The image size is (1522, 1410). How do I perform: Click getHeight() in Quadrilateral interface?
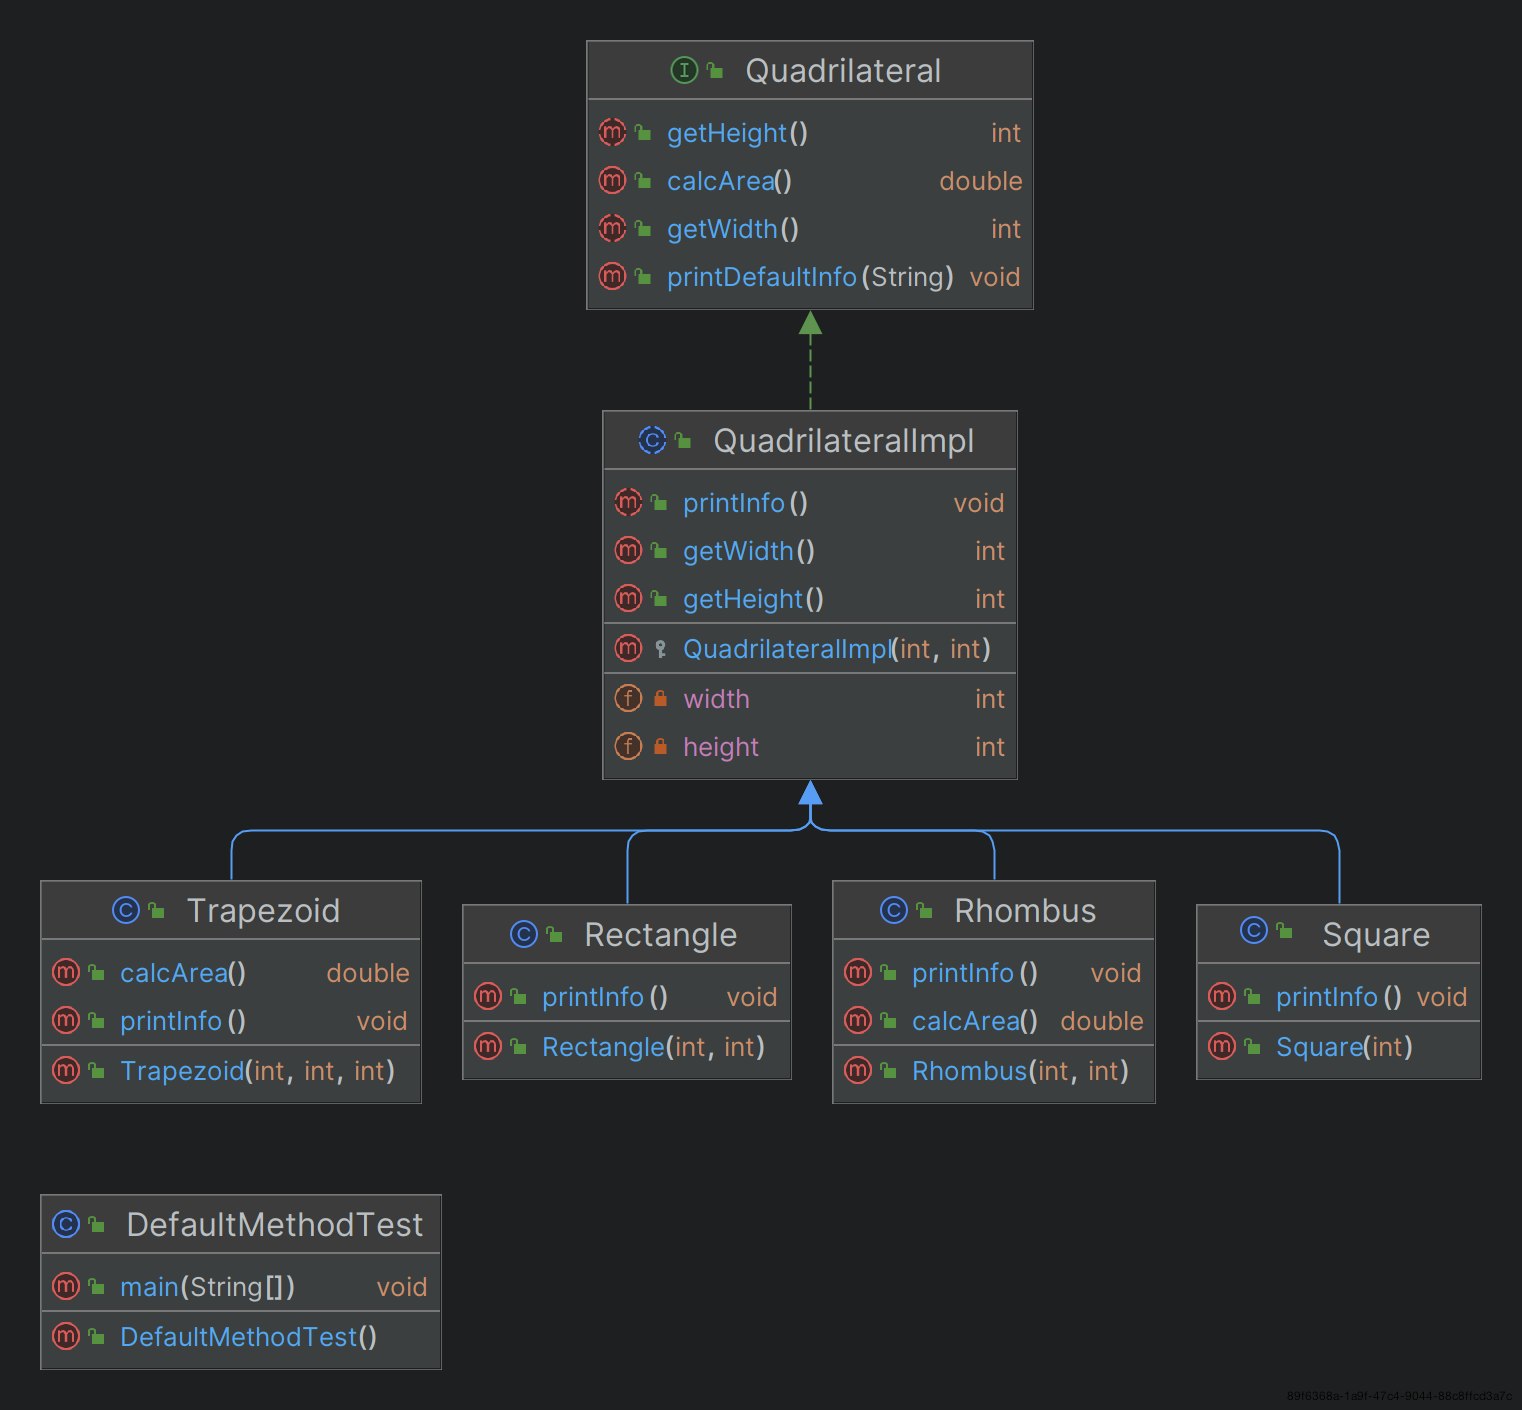pos(737,133)
